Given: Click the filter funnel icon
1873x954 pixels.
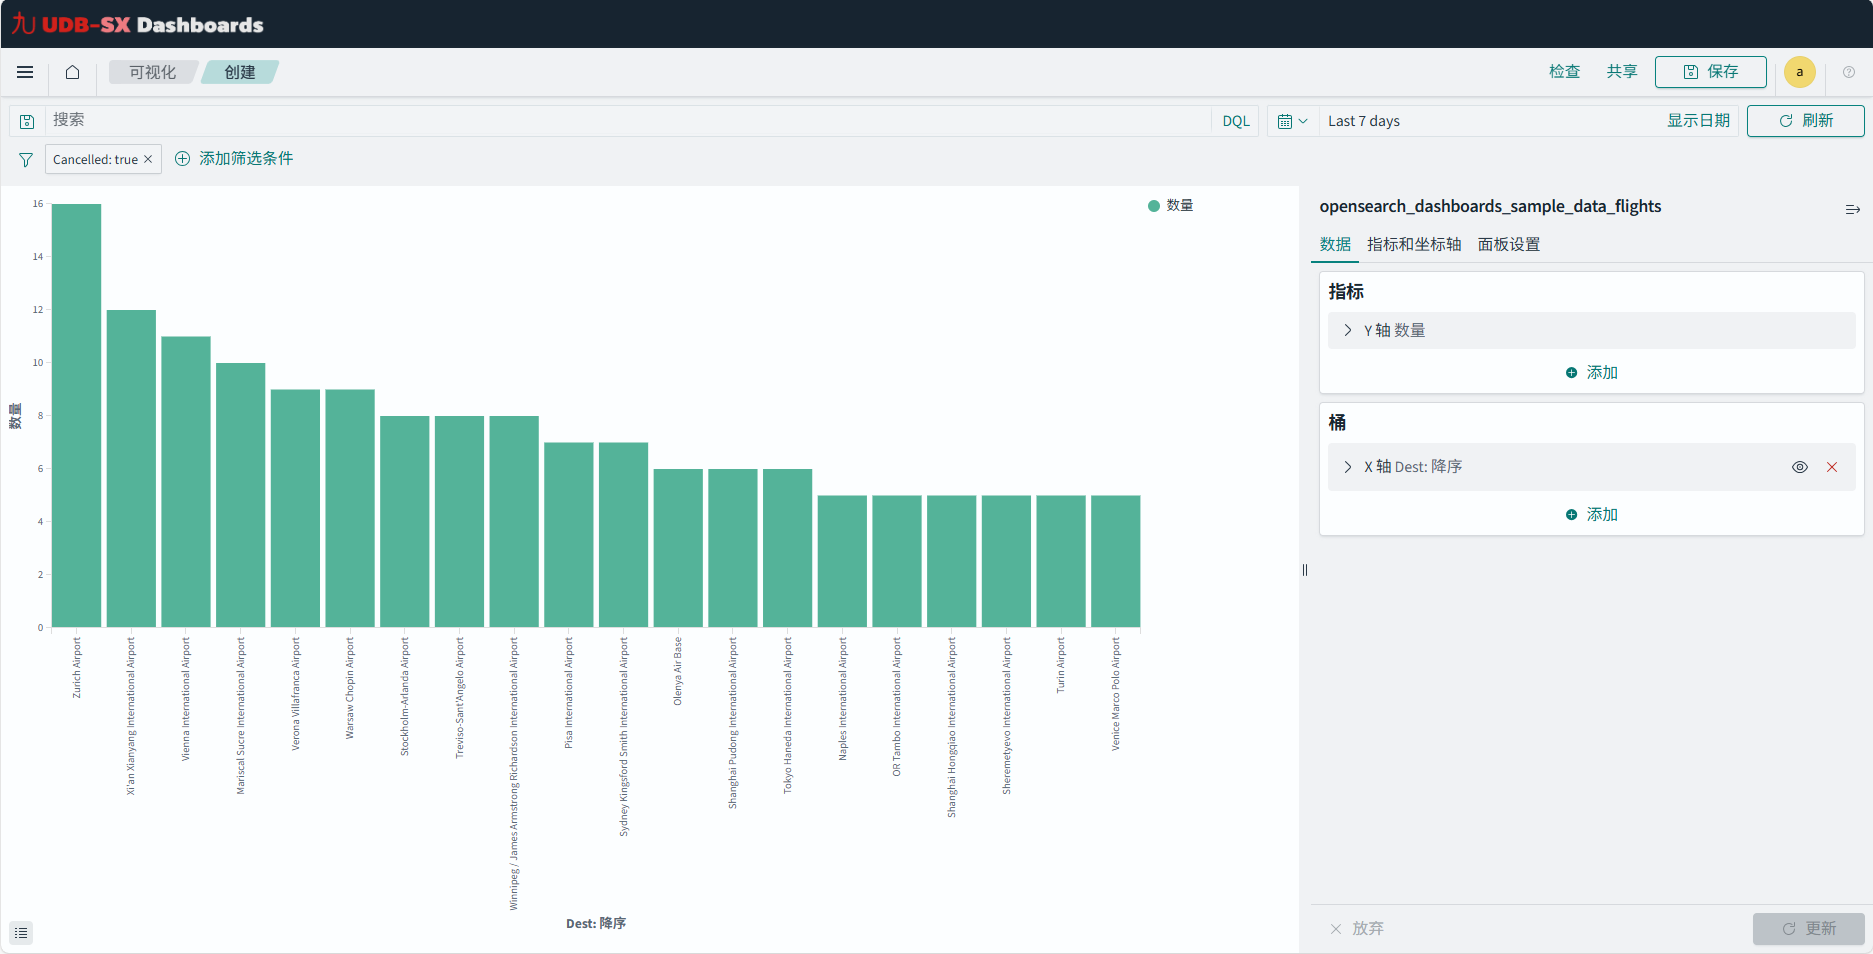Looking at the screenshot, I should [26, 160].
